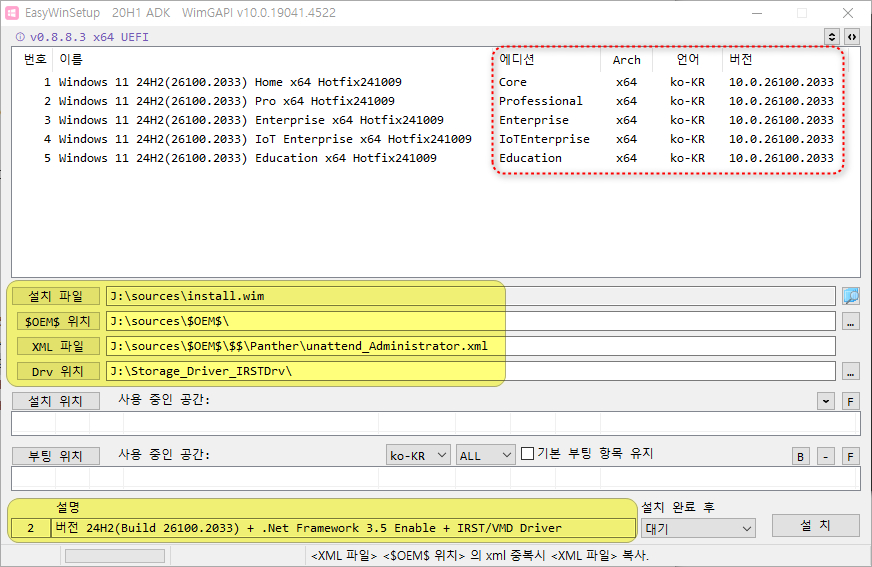The image size is (872, 567).
Task: Click the 이름 column header
Action: (x=272, y=59)
